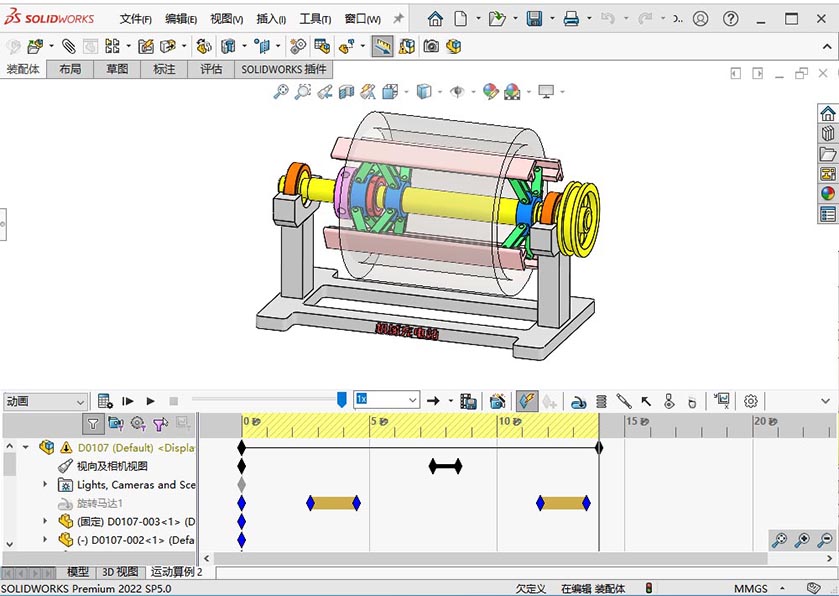Toggle the menu bar pin icon

pyautogui.click(x=398, y=18)
